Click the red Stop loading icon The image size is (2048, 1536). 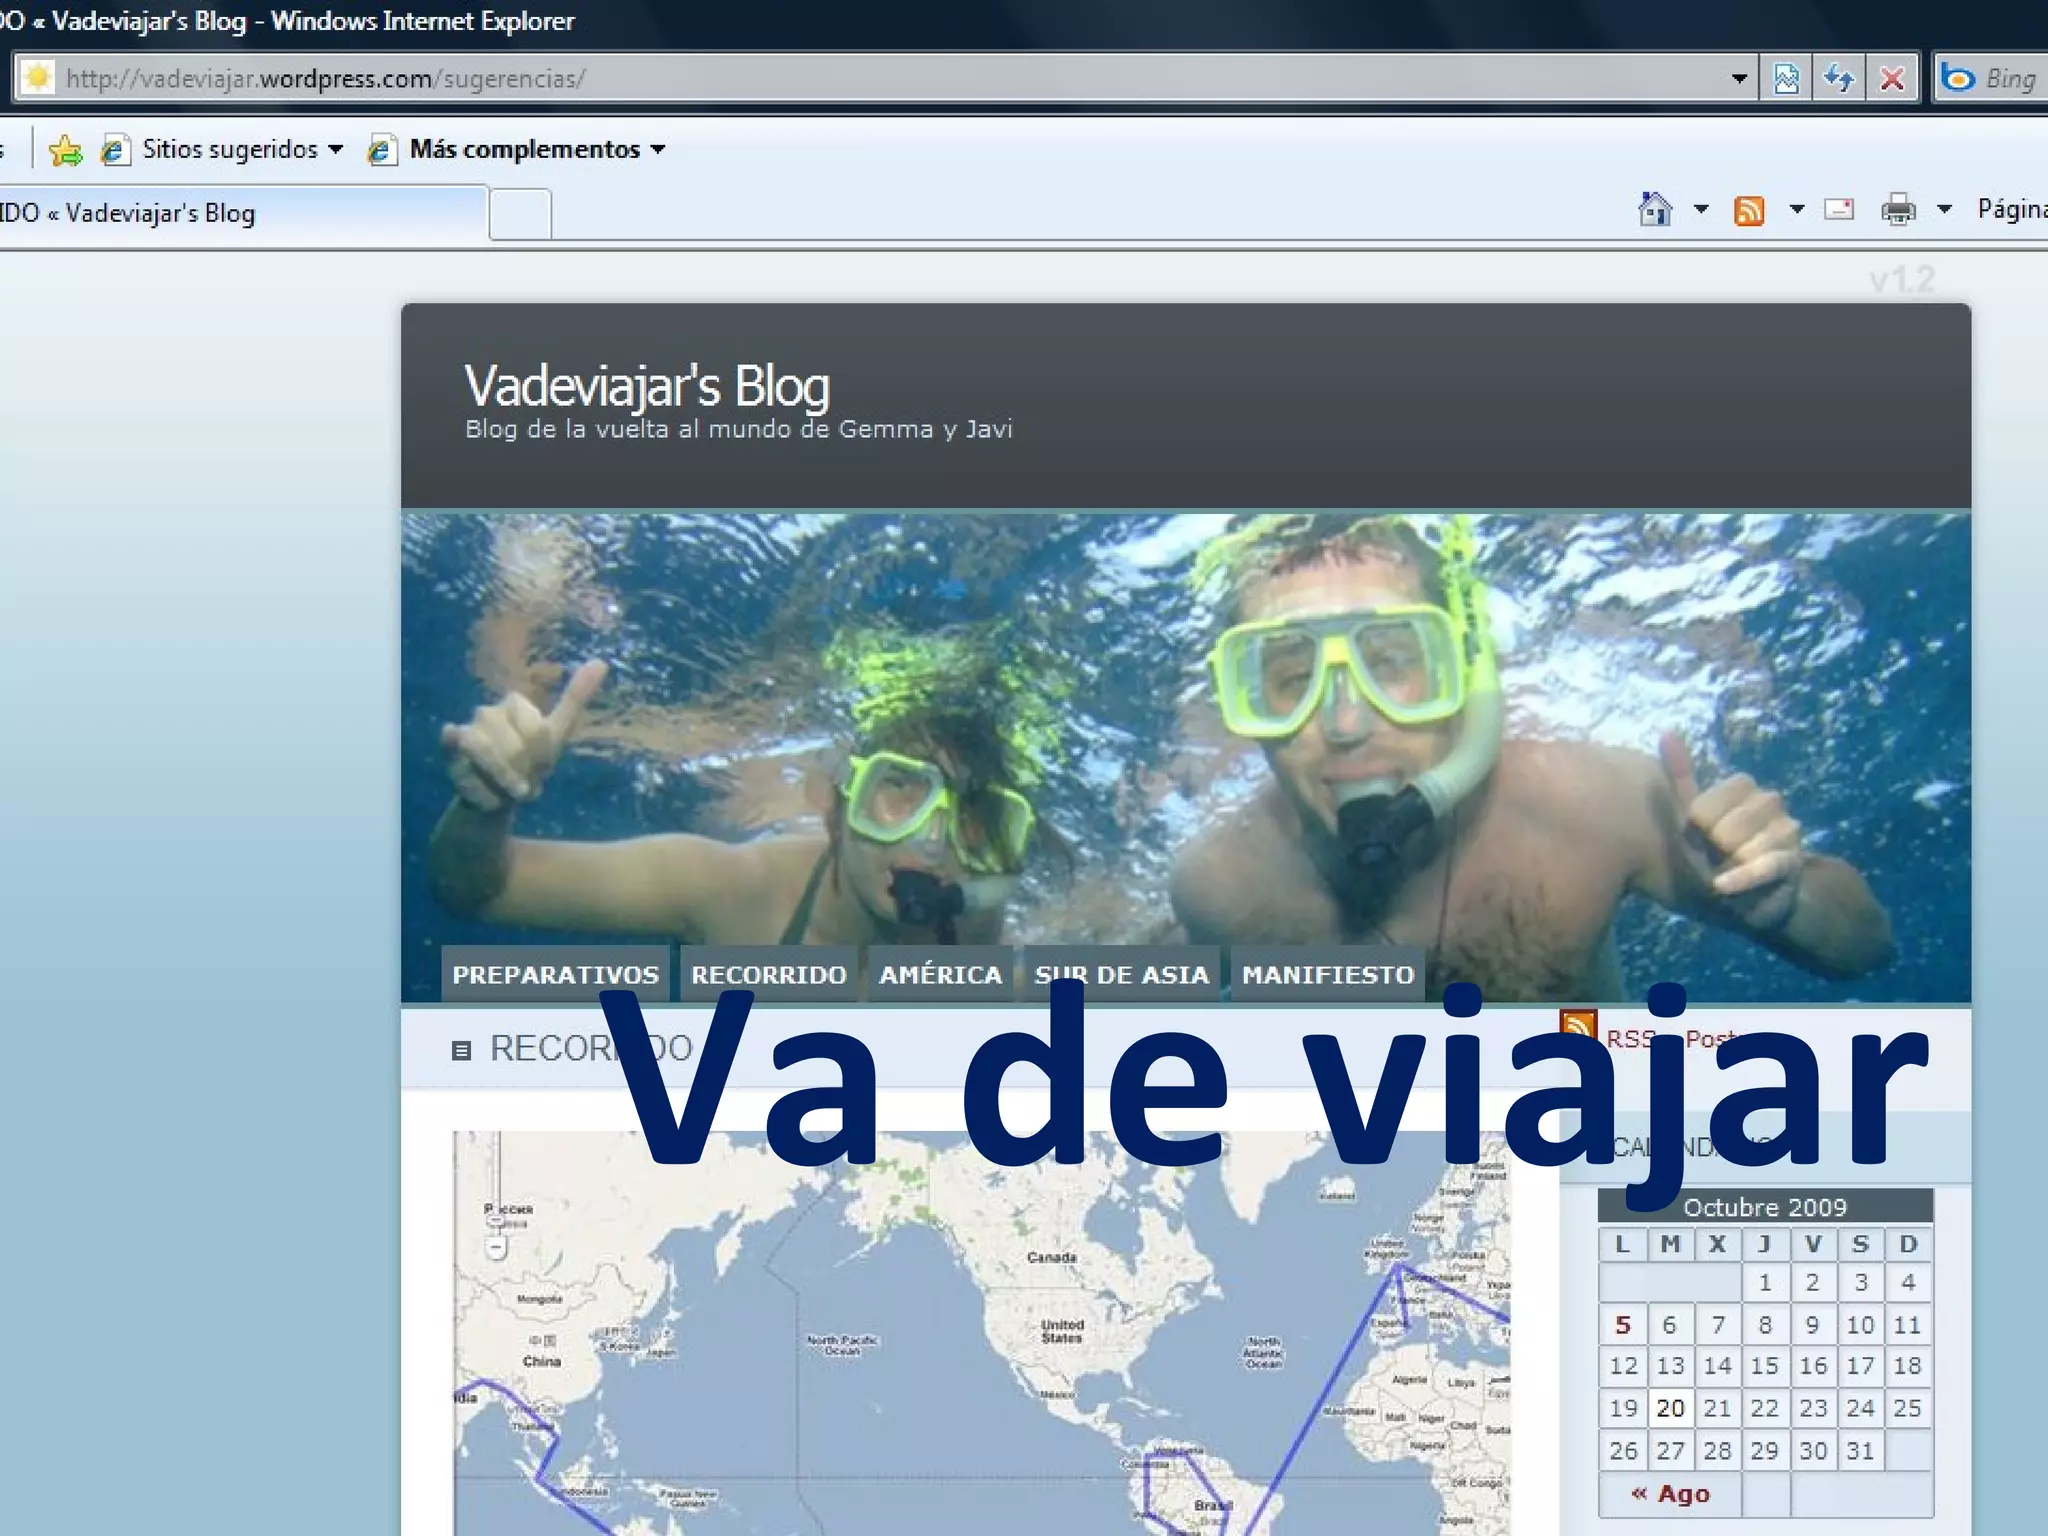tap(1891, 78)
